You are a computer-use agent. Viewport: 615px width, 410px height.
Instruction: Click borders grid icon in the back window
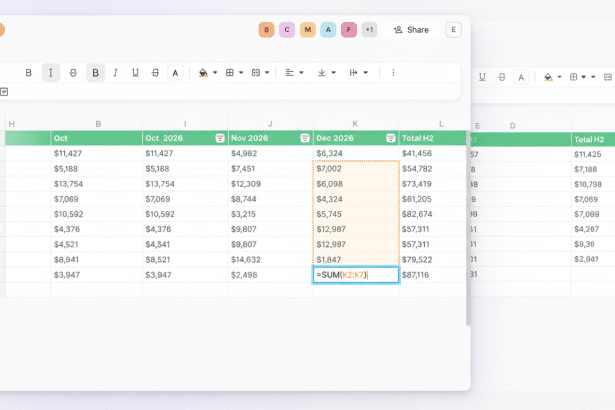(573, 77)
